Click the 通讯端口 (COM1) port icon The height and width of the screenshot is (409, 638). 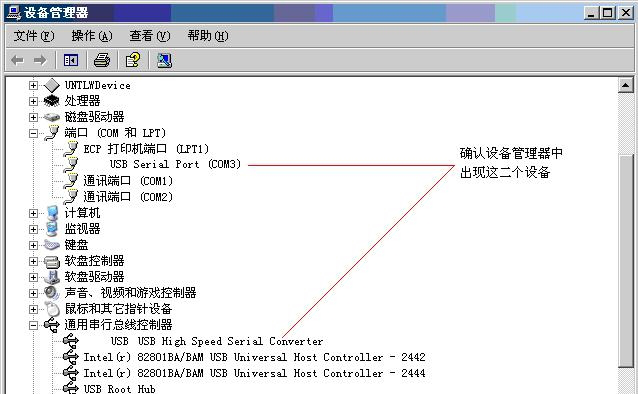[71, 181]
